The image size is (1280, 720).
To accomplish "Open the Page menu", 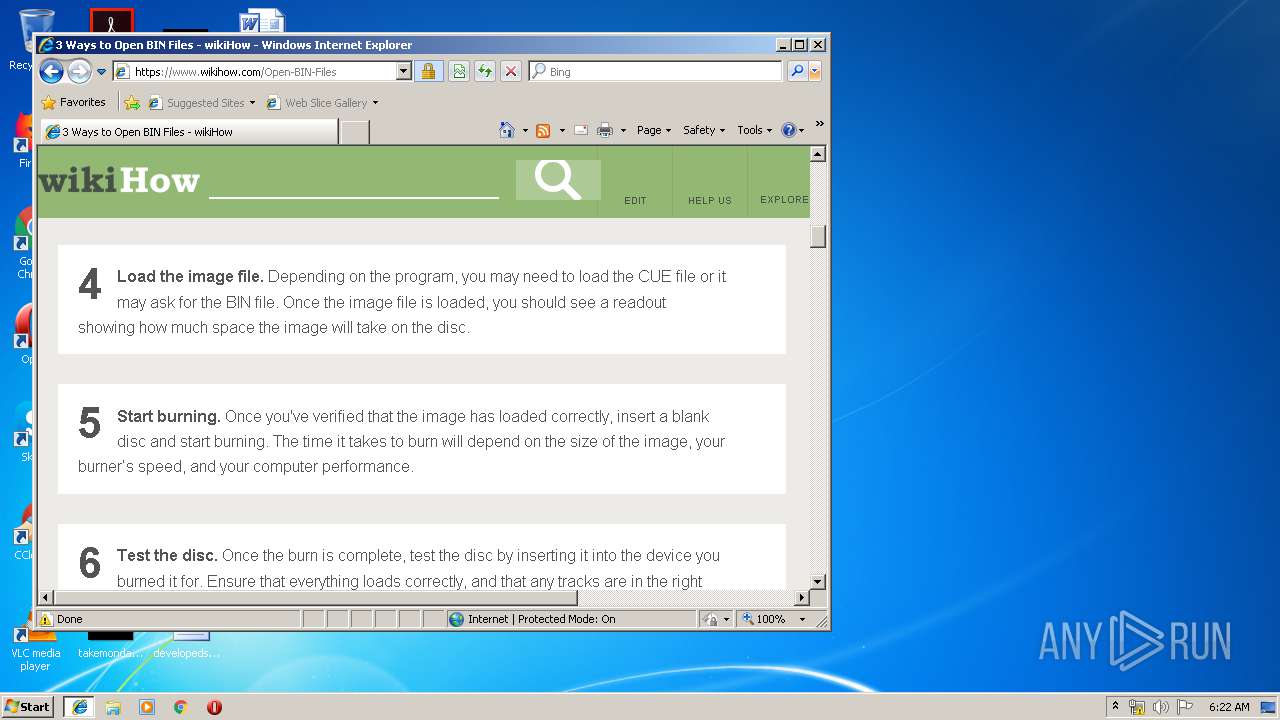I will coord(654,130).
